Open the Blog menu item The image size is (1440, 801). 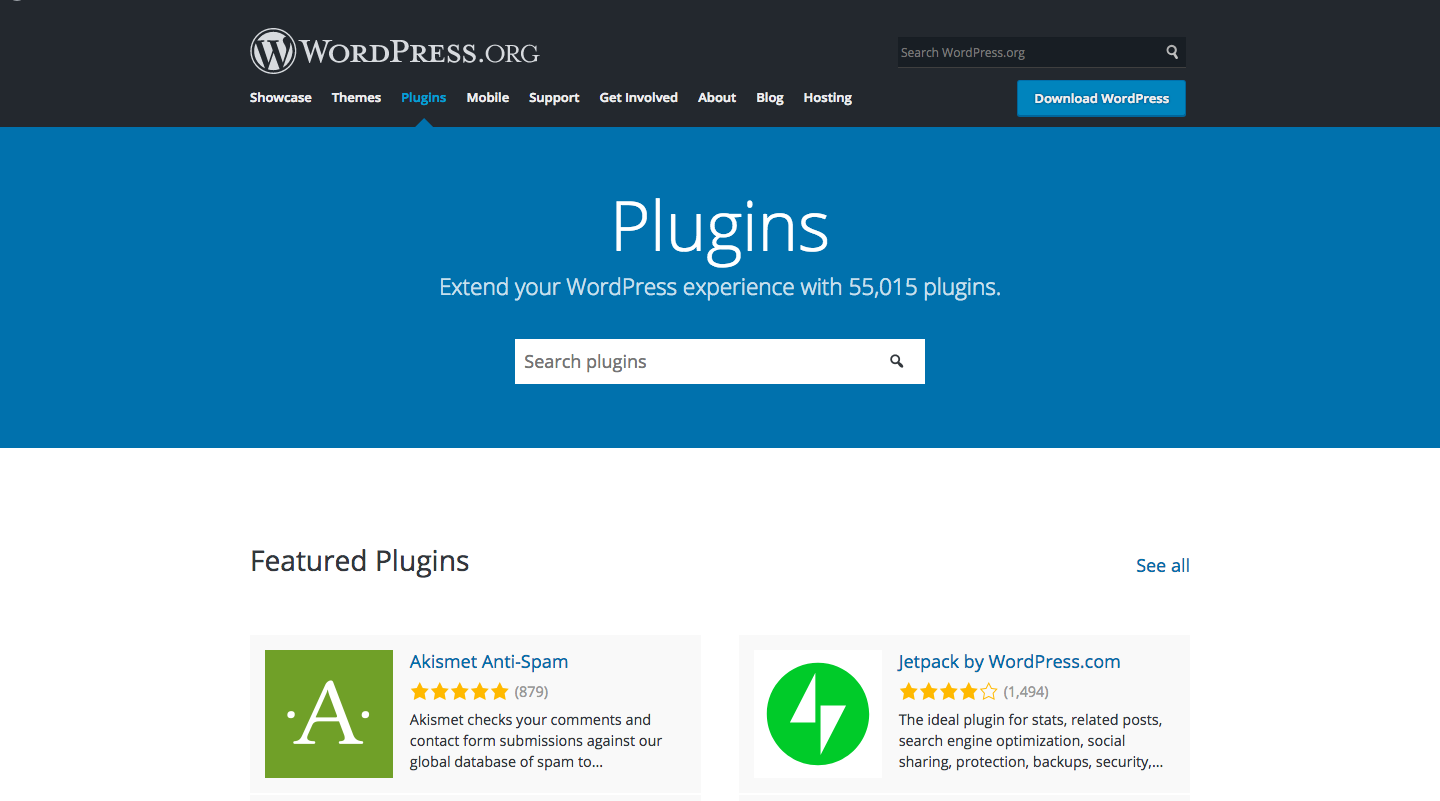[x=770, y=97]
